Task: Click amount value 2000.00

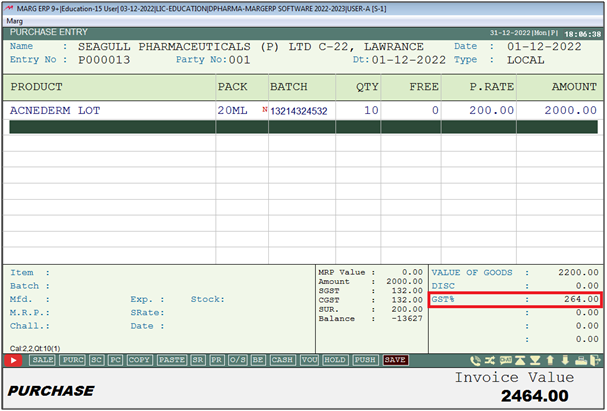Action: [571, 111]
